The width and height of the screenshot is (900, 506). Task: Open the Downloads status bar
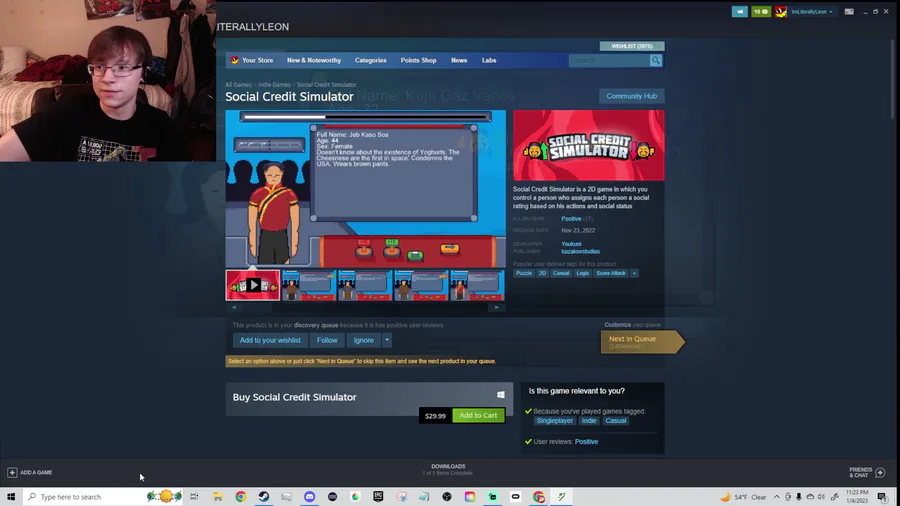click(x=448, y=470)
